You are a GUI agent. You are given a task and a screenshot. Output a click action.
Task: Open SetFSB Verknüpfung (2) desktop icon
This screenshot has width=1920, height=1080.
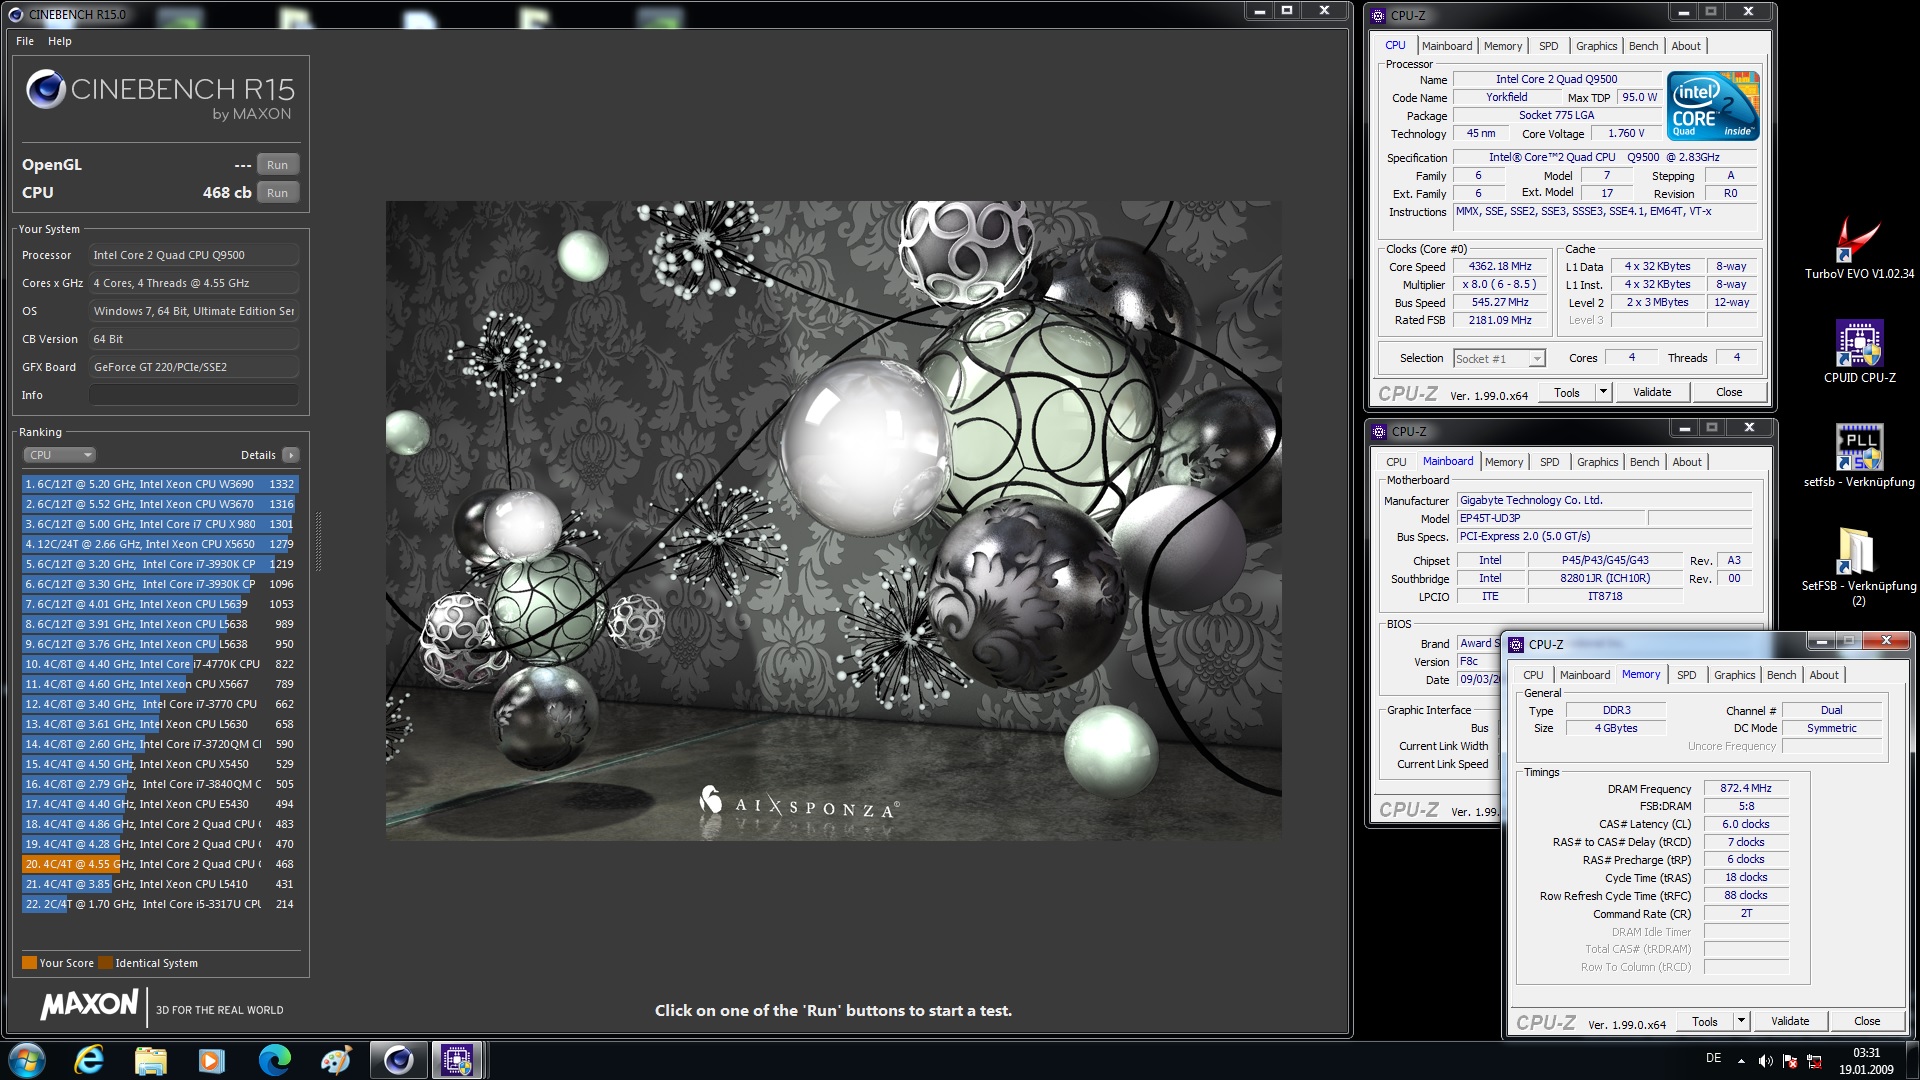coord(1858,566)
